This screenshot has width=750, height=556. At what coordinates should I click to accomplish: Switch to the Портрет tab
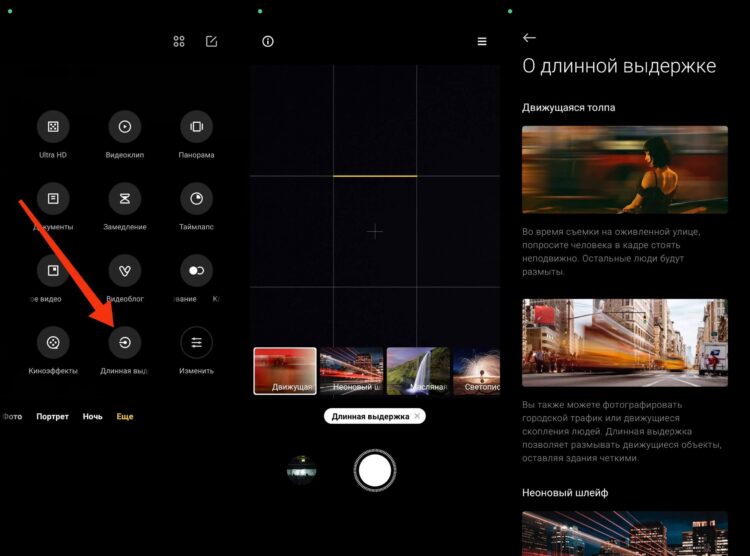point(52,416)
